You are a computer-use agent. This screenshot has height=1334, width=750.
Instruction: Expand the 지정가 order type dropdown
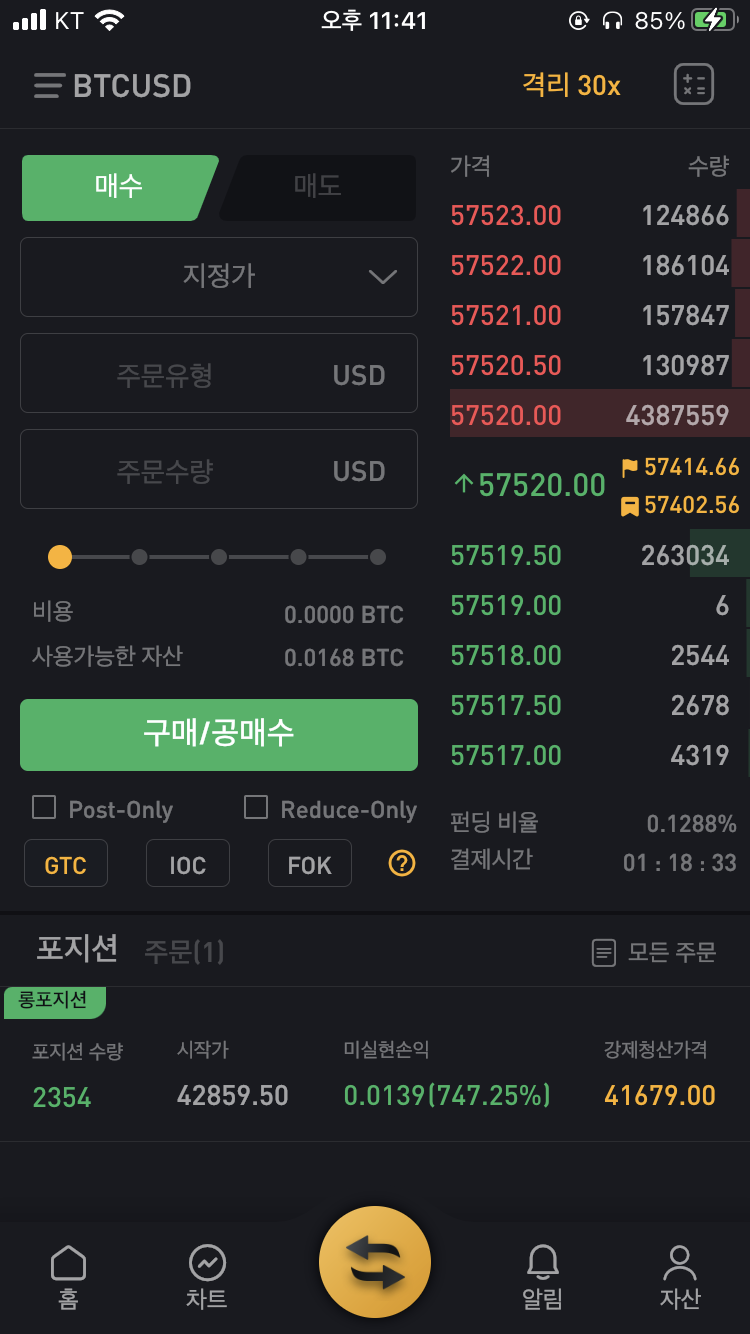pos(219,277)
